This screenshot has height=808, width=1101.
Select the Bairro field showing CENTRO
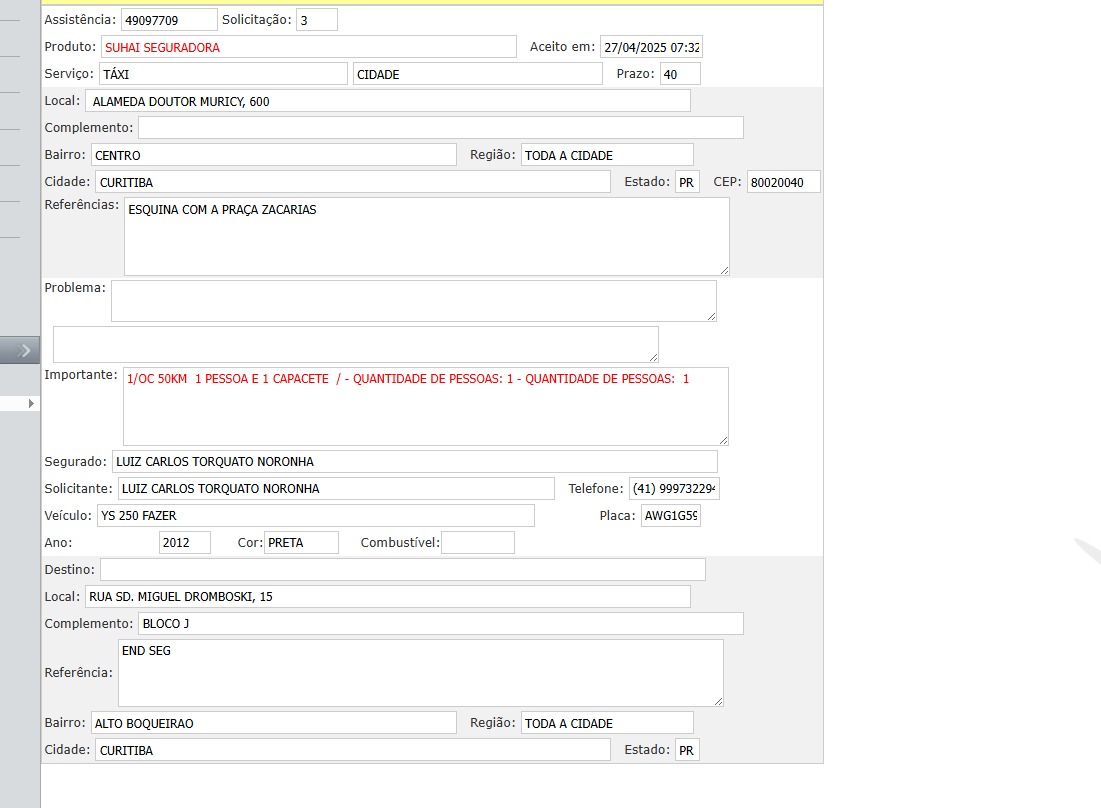274,155
